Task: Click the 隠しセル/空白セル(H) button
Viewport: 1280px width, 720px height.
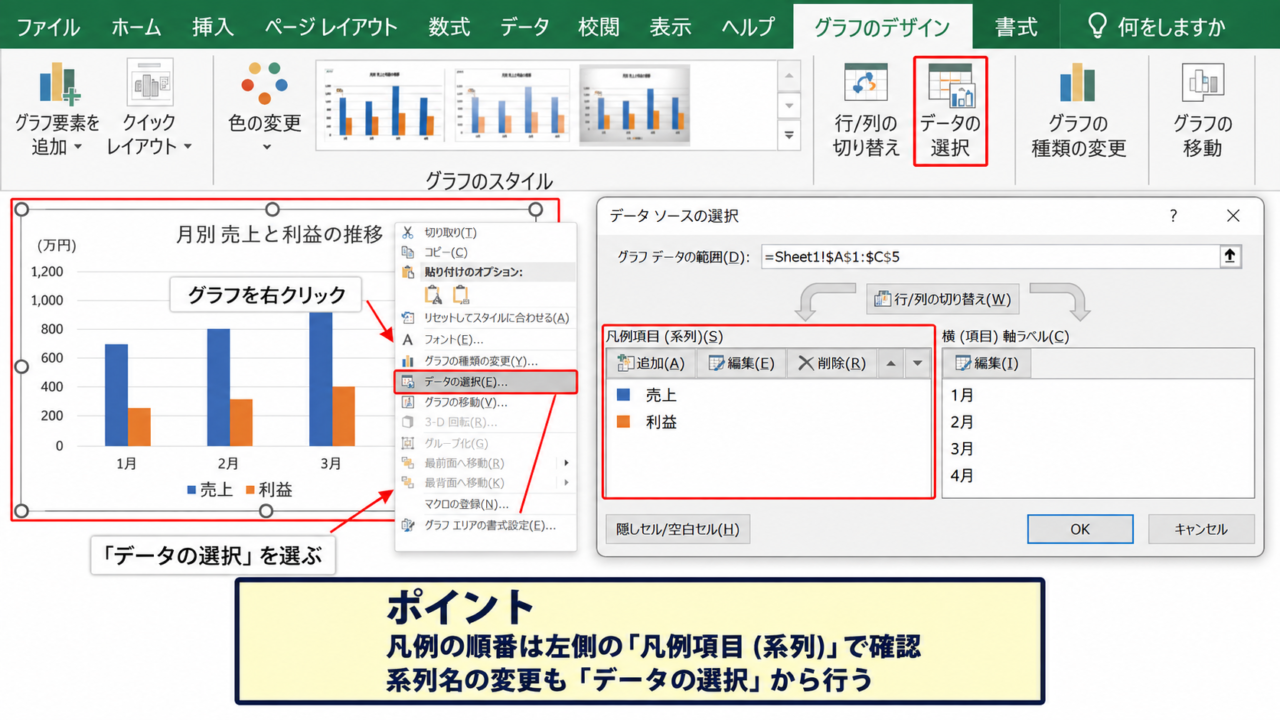Action: [678, 530]
